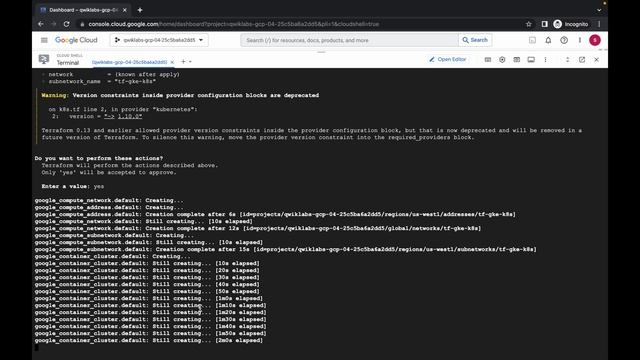Open the browser tab search chevron
The height and width of the screenshot is (360, 640).
pyautogui.click(x=599, y=10)
